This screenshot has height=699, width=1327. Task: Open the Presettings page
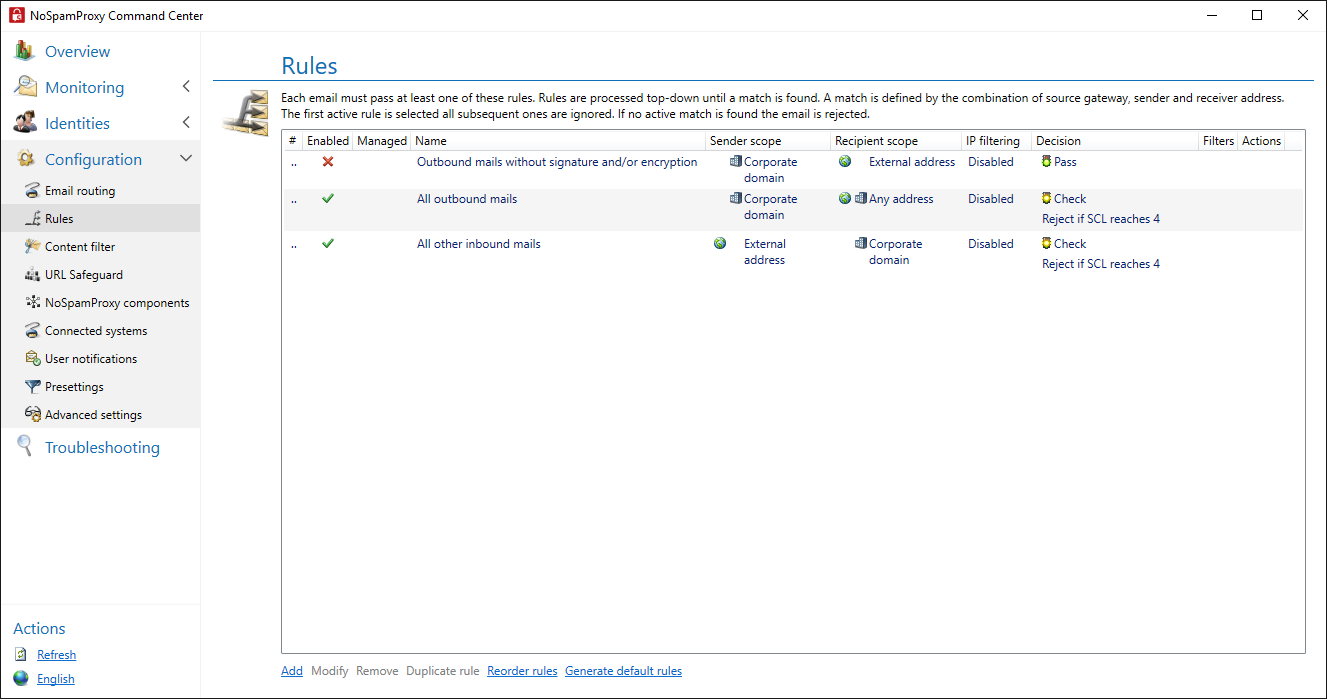74,386
